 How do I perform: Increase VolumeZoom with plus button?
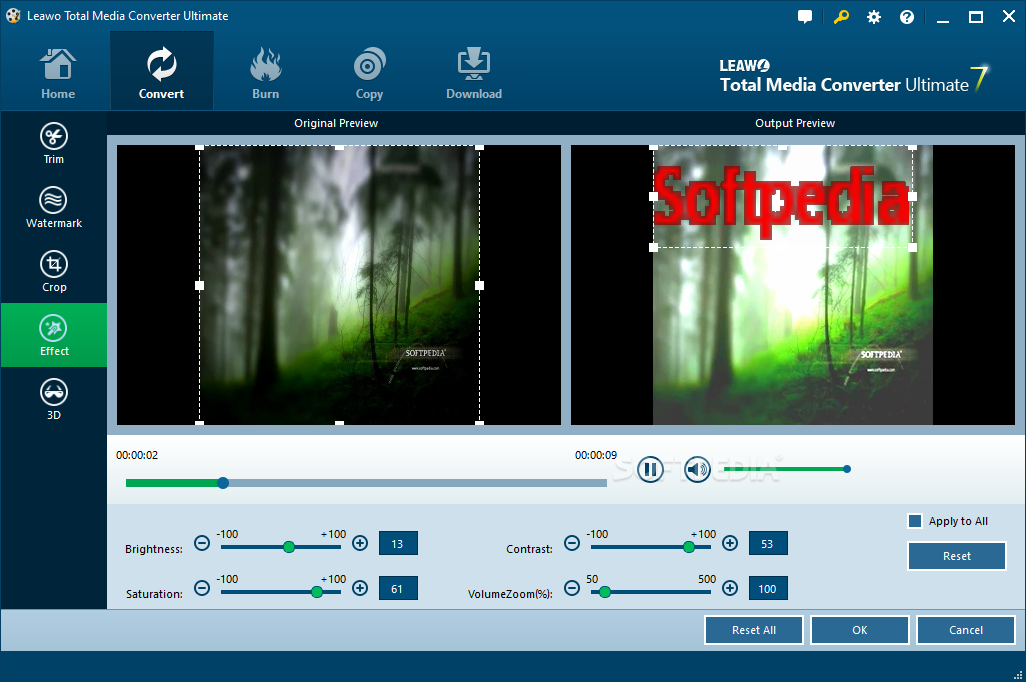[x=730, y=588]
